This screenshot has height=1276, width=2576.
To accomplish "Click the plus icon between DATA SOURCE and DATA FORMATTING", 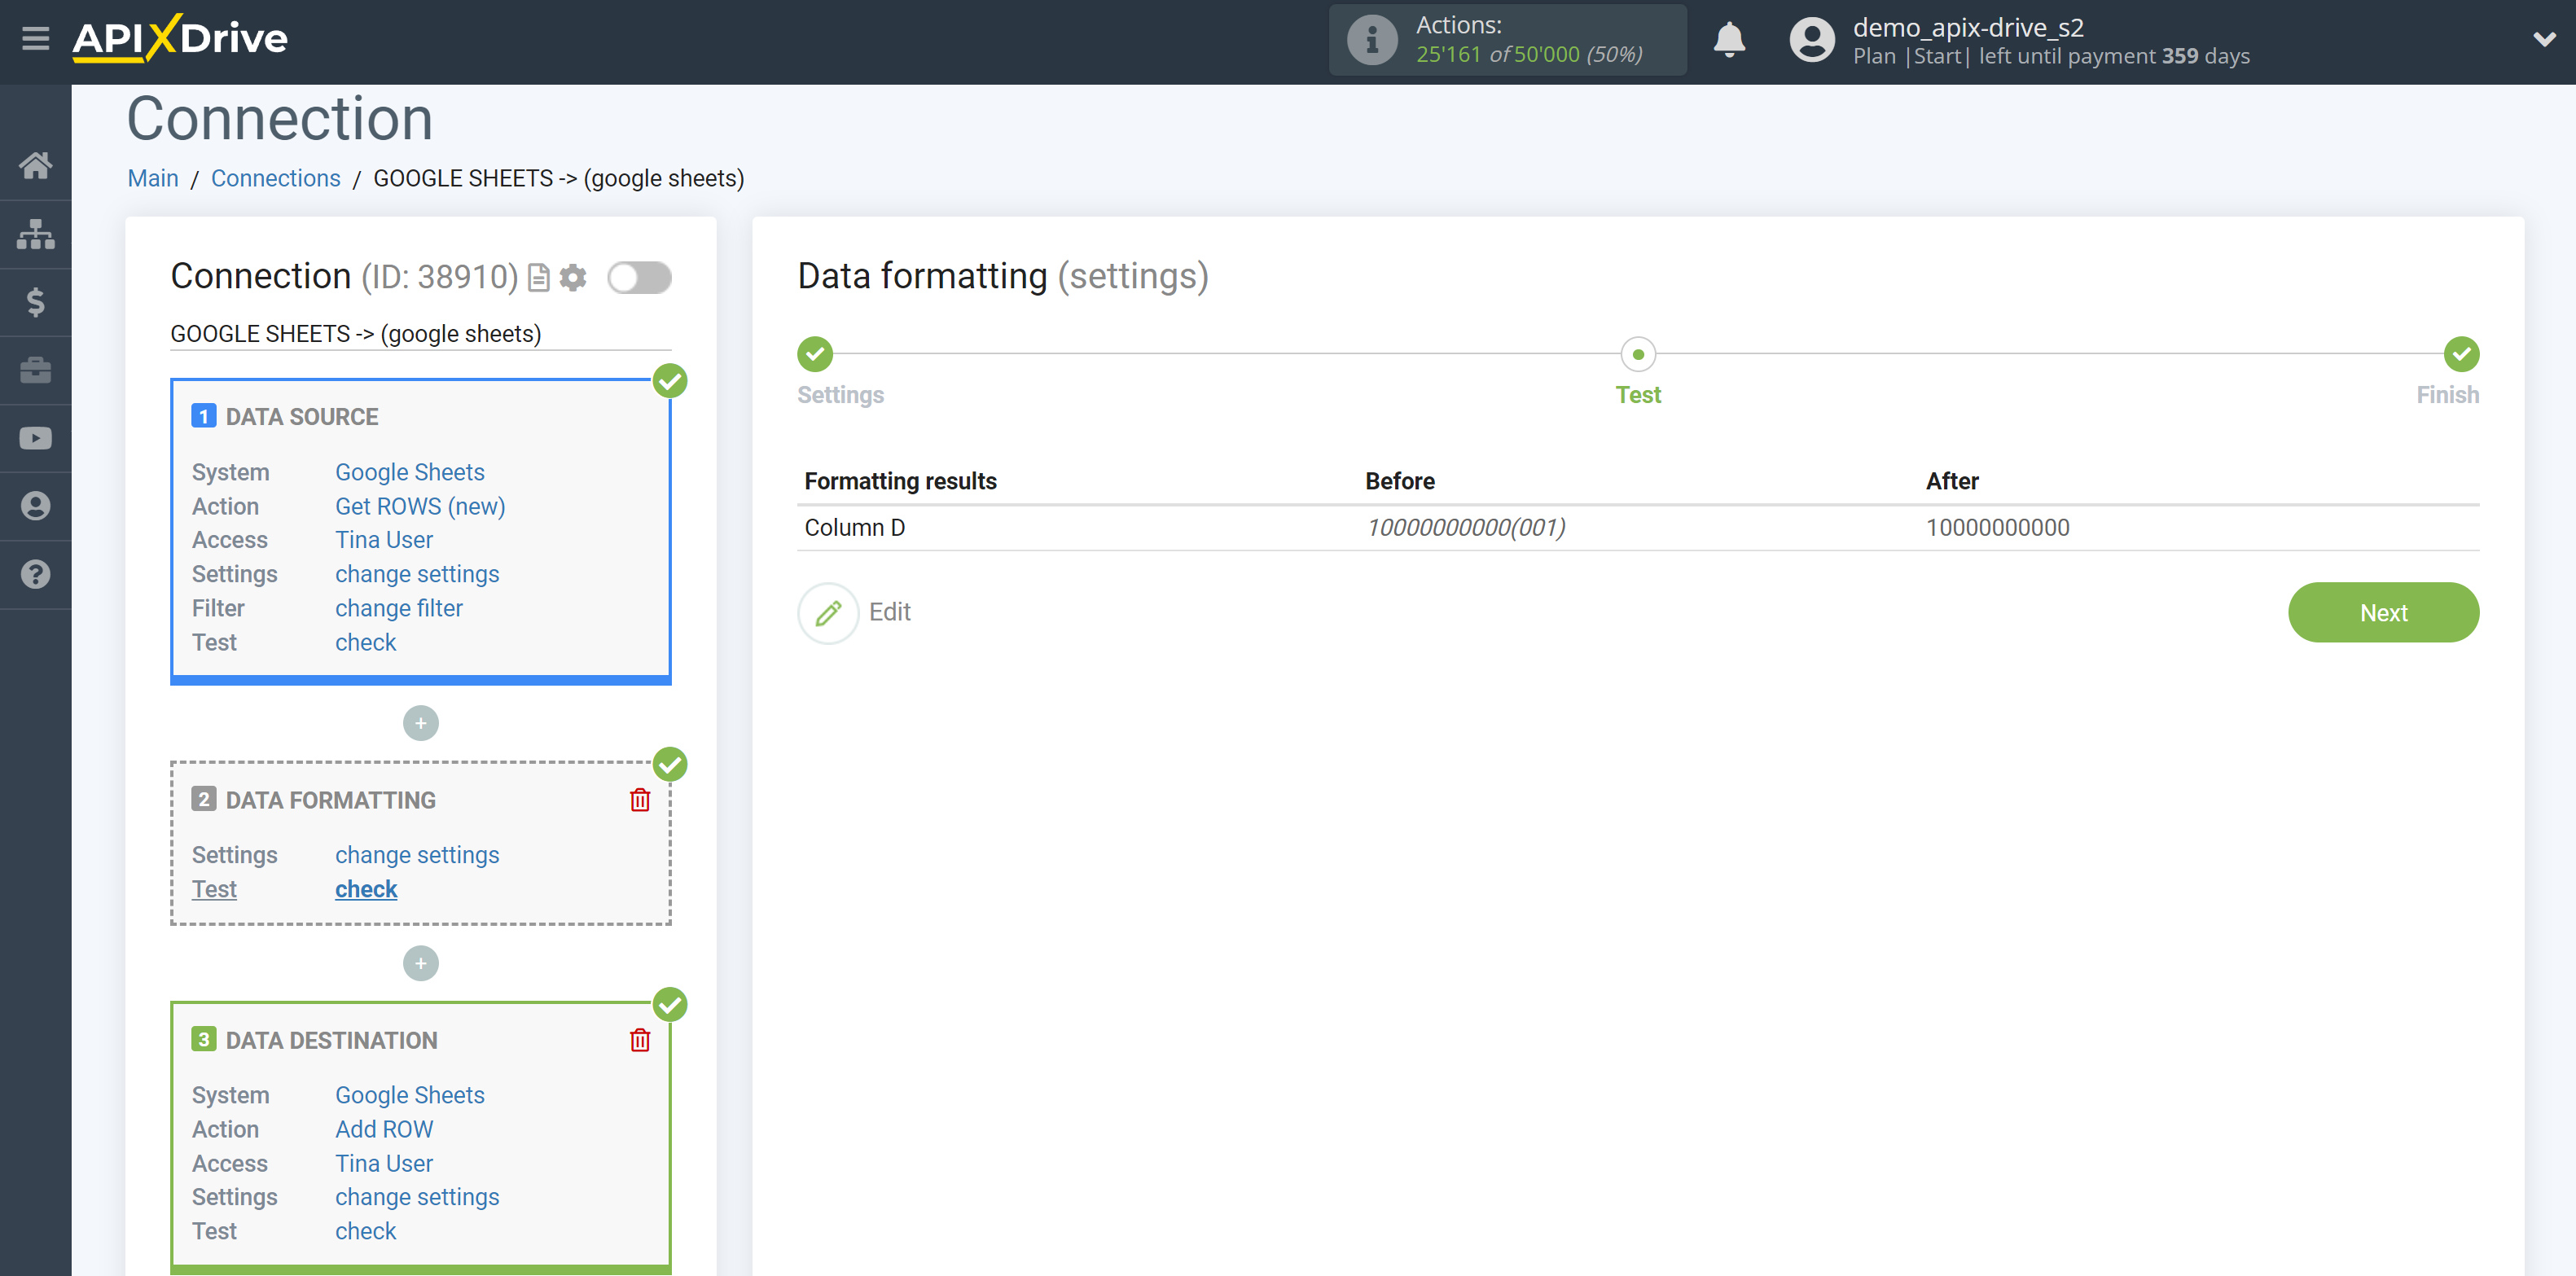I will pyautogui.click(x=420, y=722).
